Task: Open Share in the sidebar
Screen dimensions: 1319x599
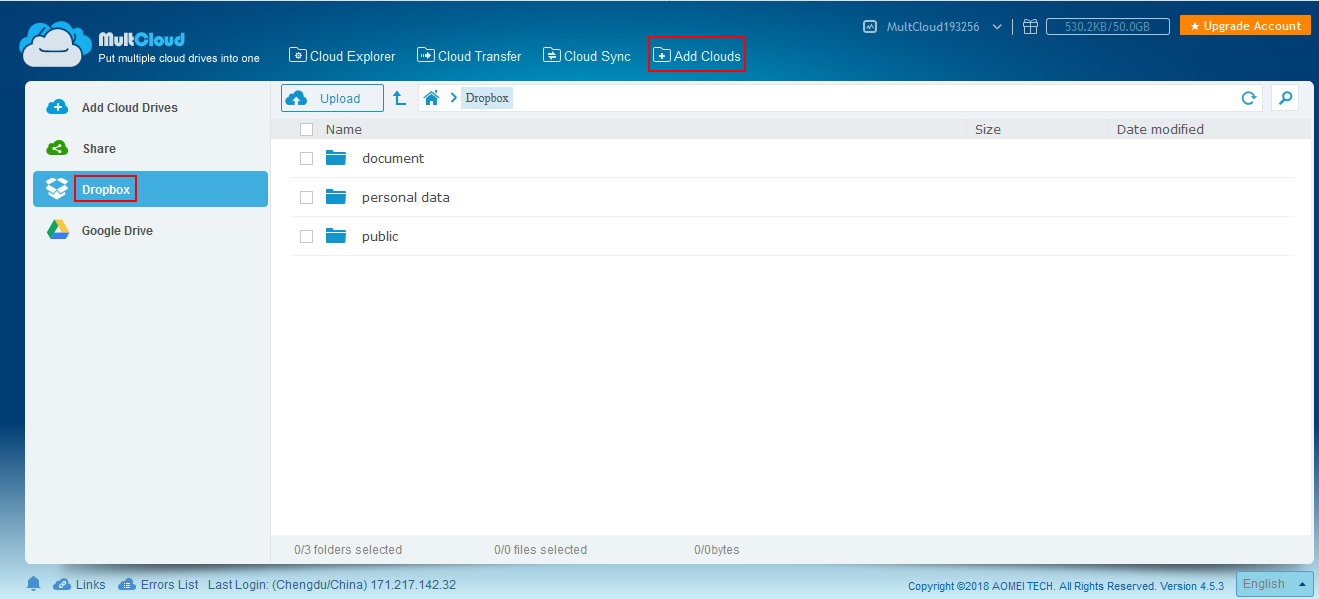Action: pos(150,149)
